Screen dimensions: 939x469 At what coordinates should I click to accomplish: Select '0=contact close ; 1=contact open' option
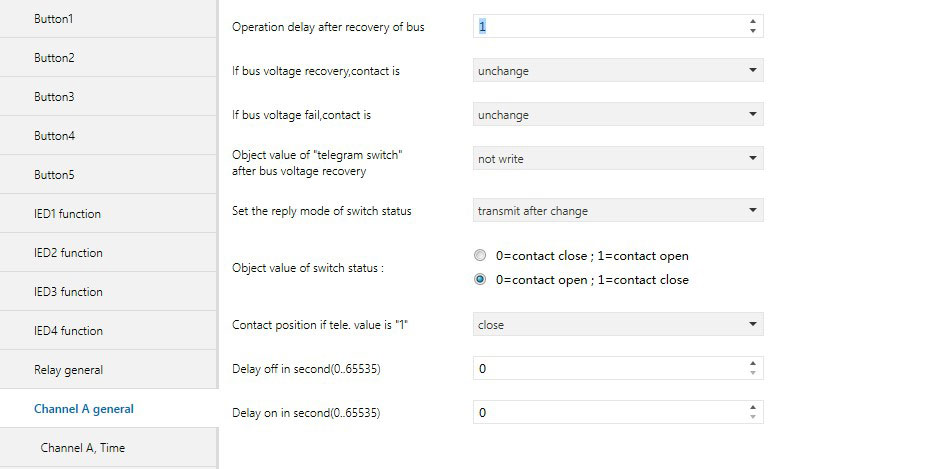point(481,256)
